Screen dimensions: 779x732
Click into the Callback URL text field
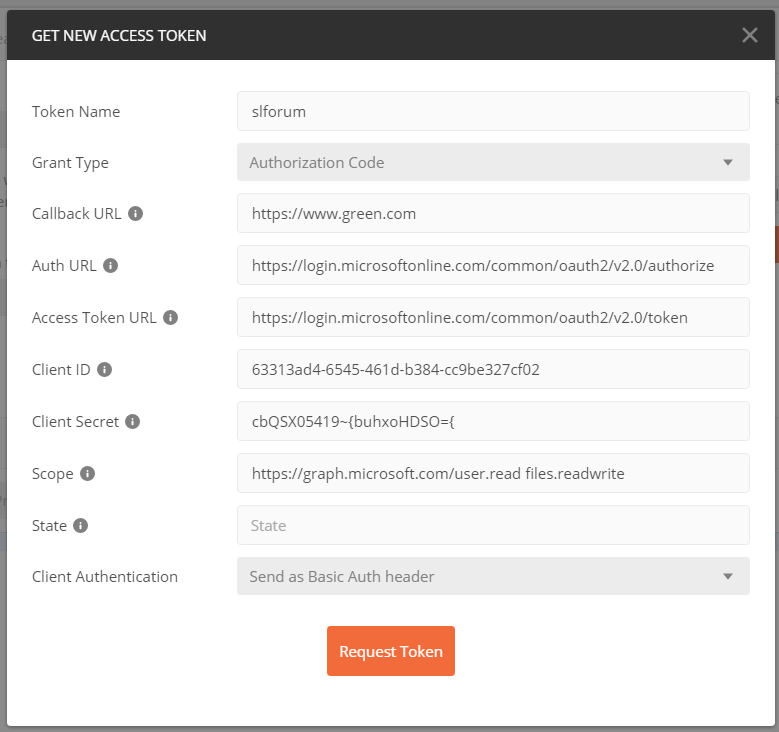click(x=493, y=213)
